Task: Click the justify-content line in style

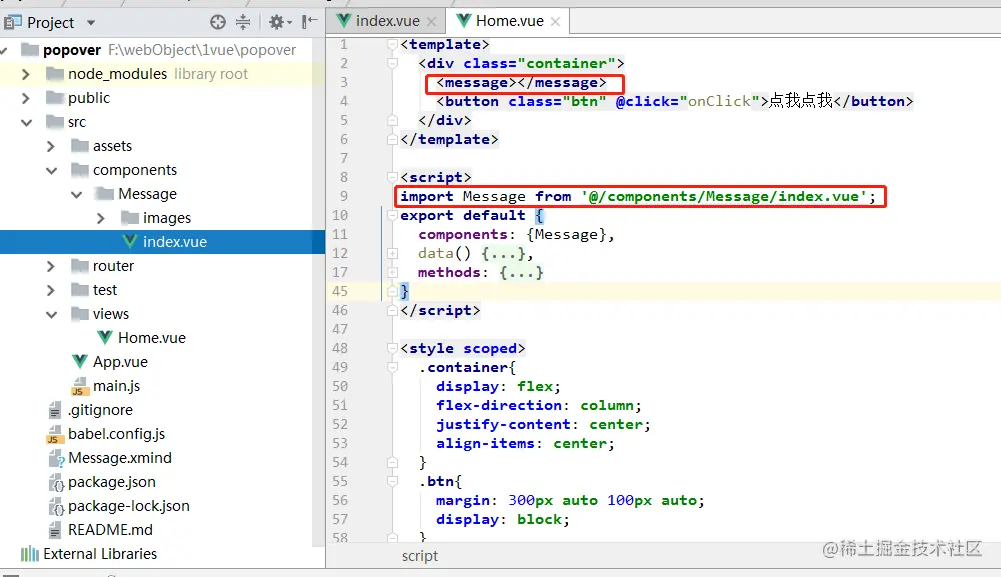Action: click(x=543, y=424)
